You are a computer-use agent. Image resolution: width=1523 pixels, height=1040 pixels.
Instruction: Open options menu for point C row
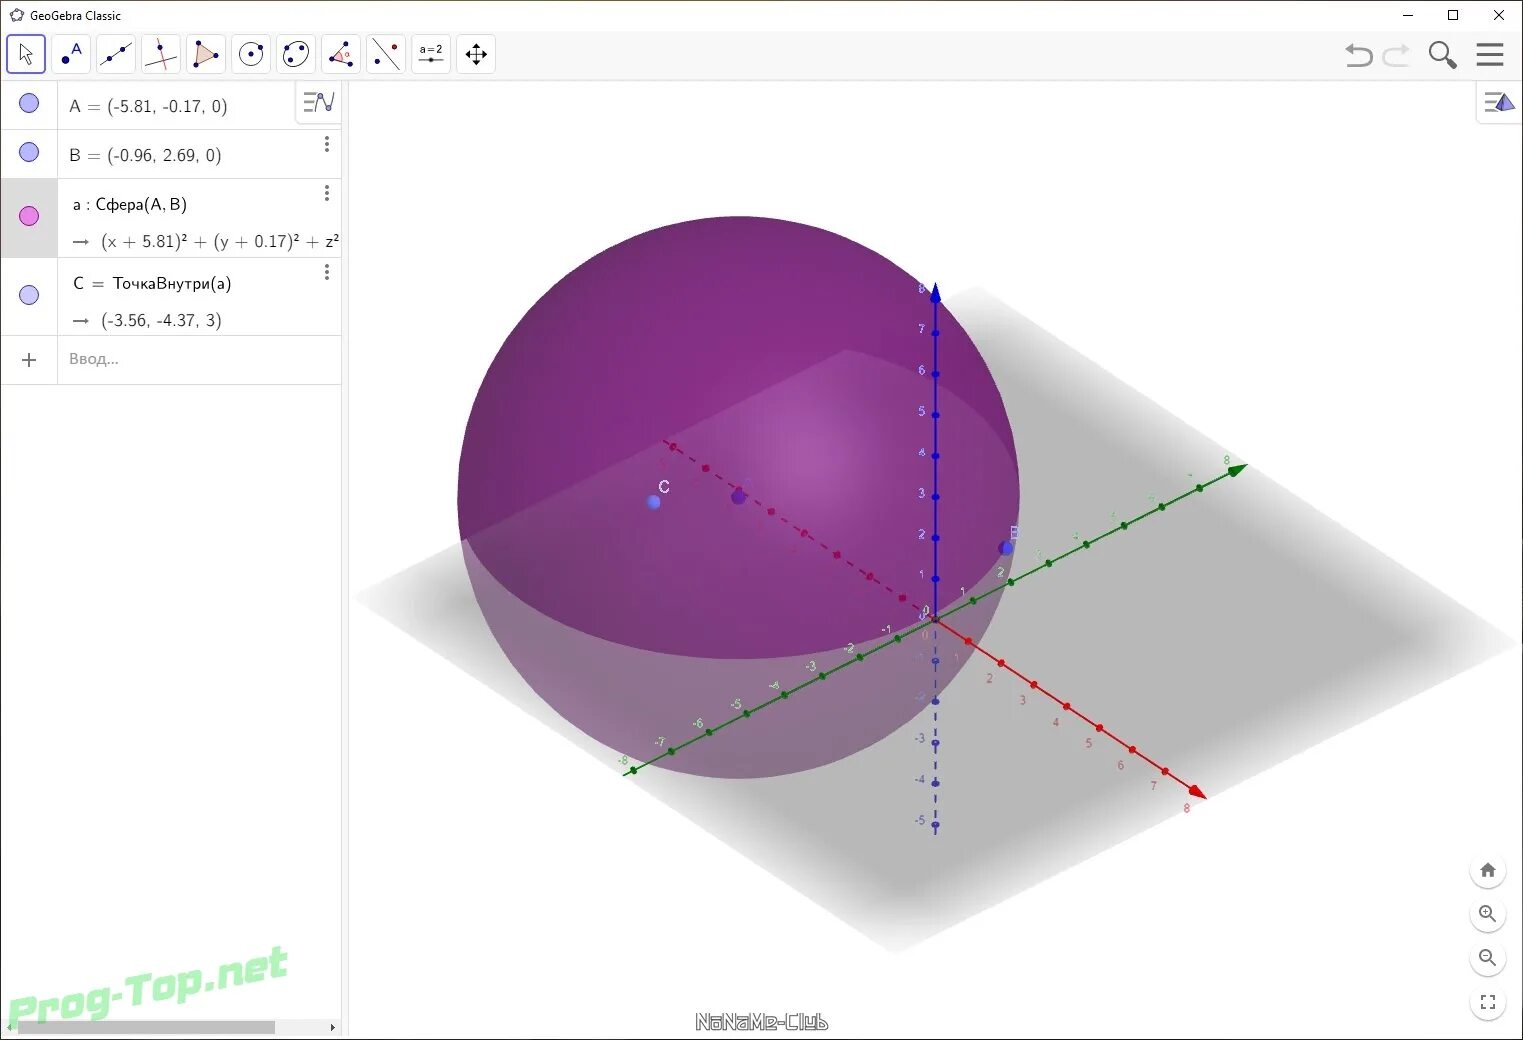[x=326, y=272]
